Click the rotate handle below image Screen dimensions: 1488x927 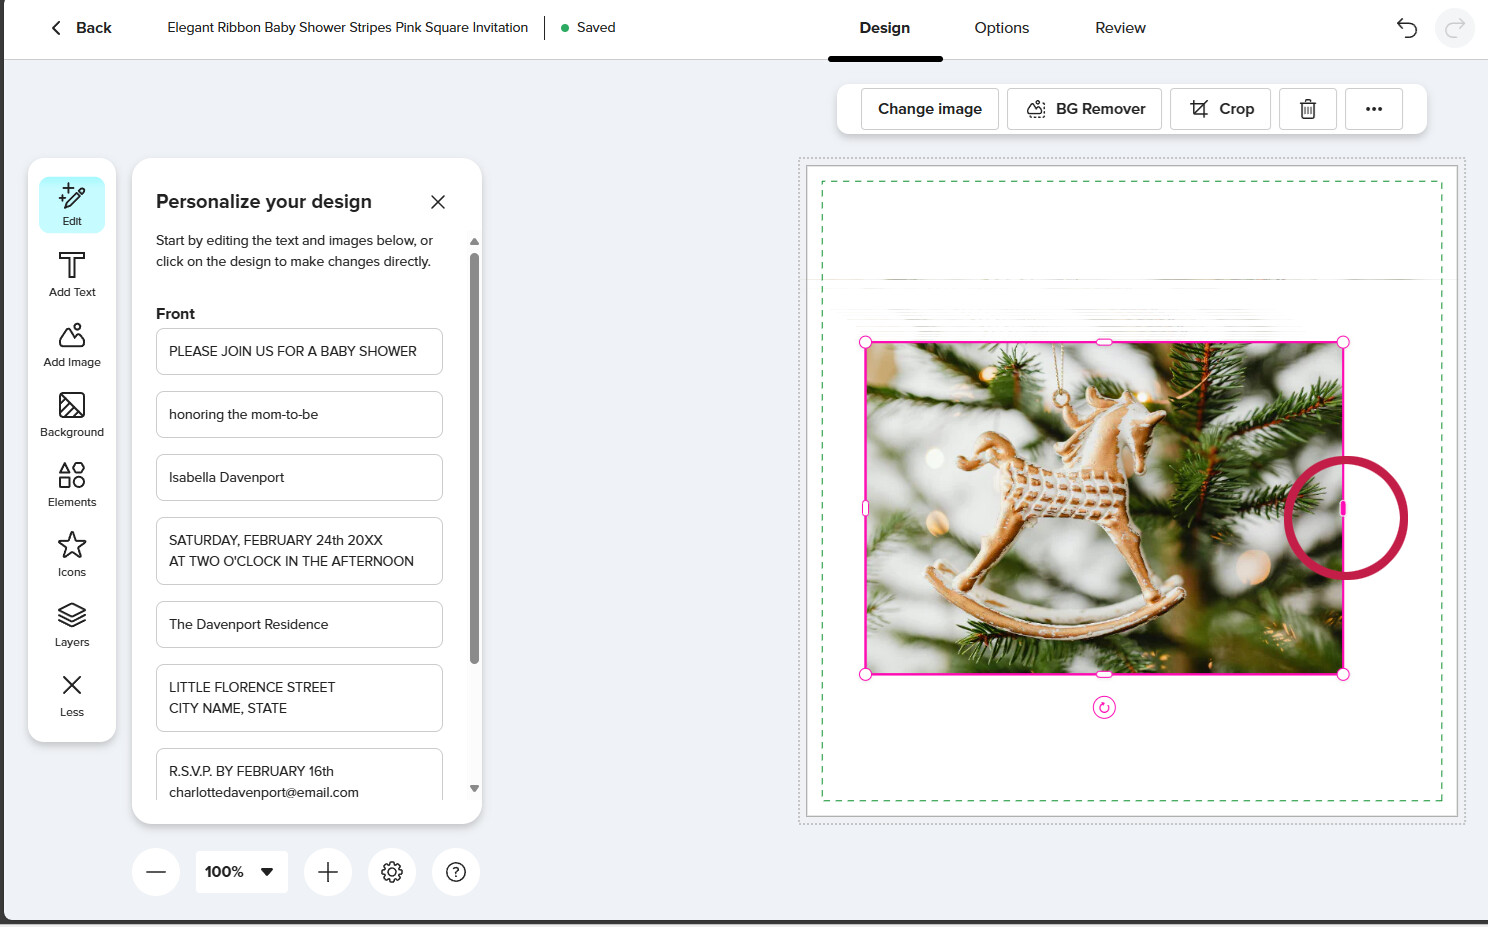[x=1104, y=708]
